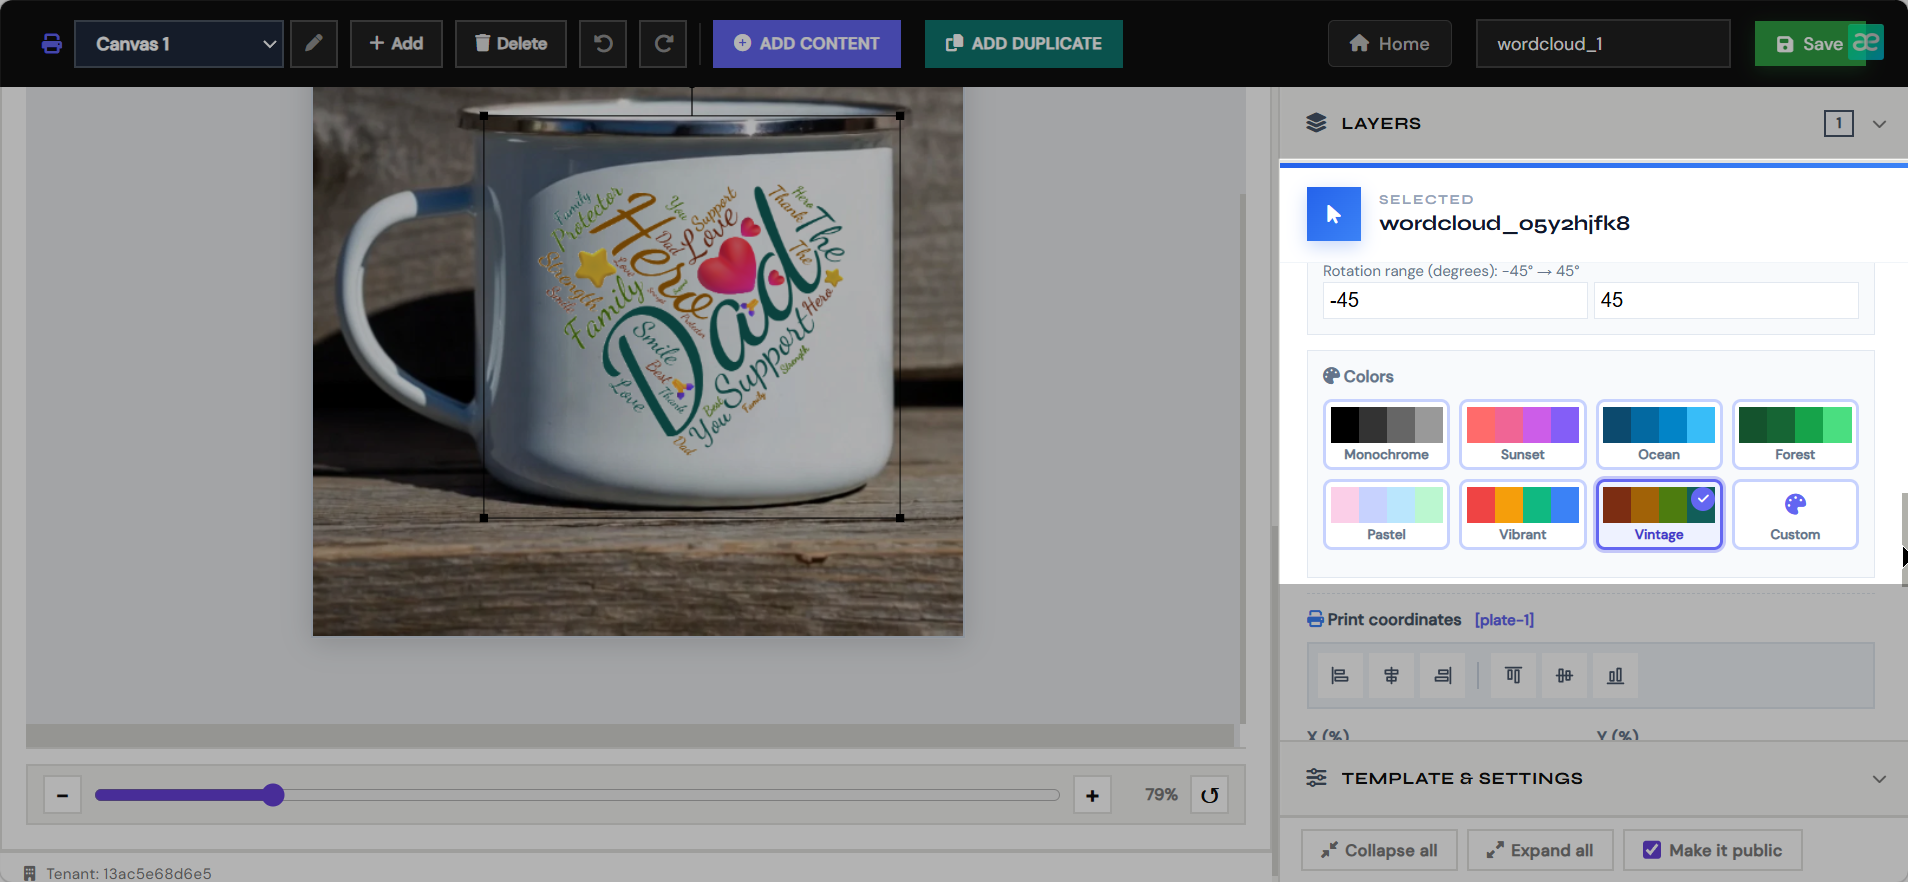This screenshot has width=1908, height=882.
Task: Reset zoom with the circular arrow icon
Action: pos(1210,795)
